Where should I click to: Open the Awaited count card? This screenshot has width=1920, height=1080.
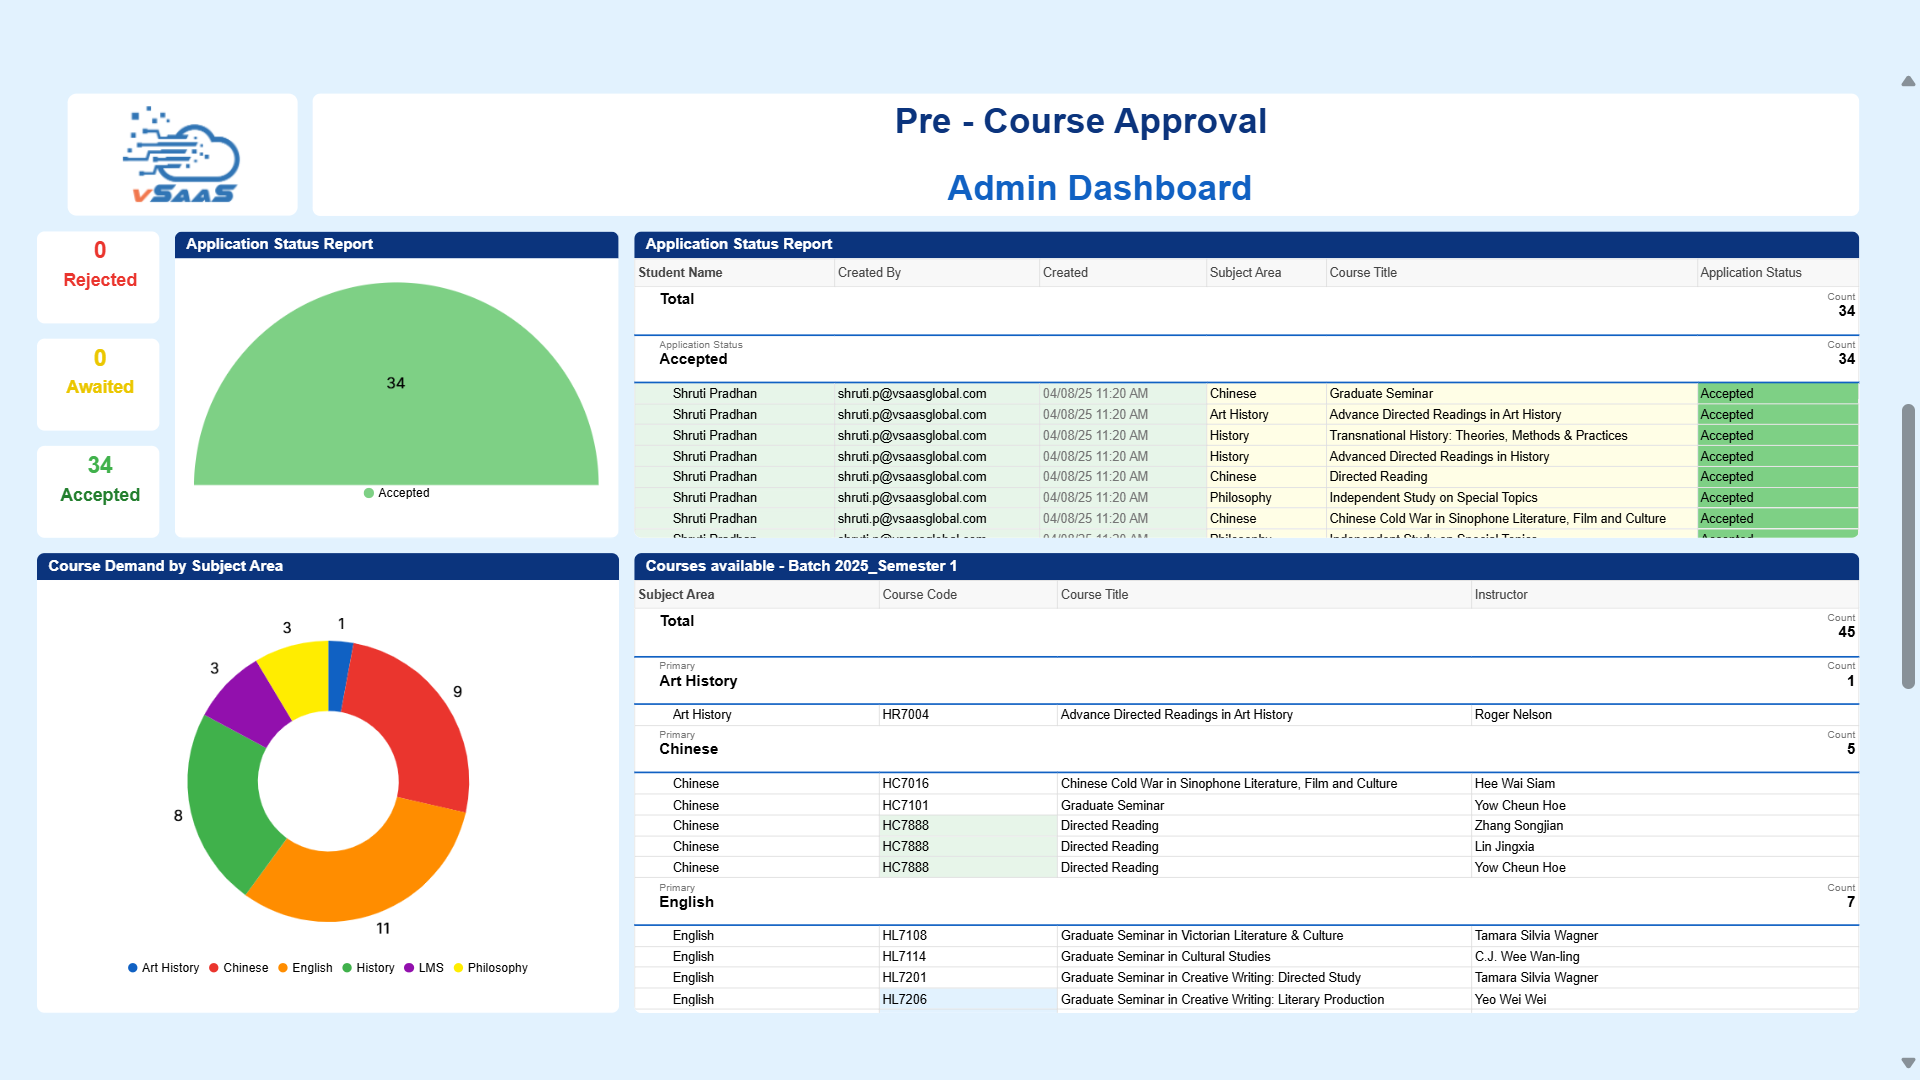(x=99, y=384)
